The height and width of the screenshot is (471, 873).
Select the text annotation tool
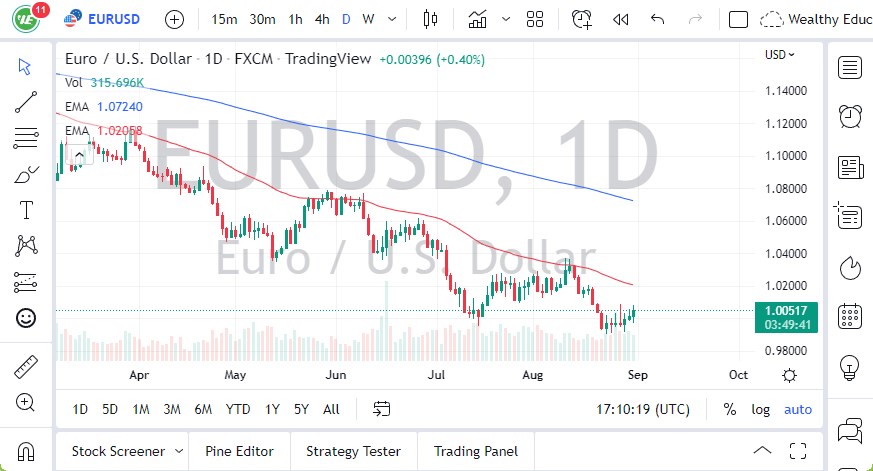coord(26,210)
